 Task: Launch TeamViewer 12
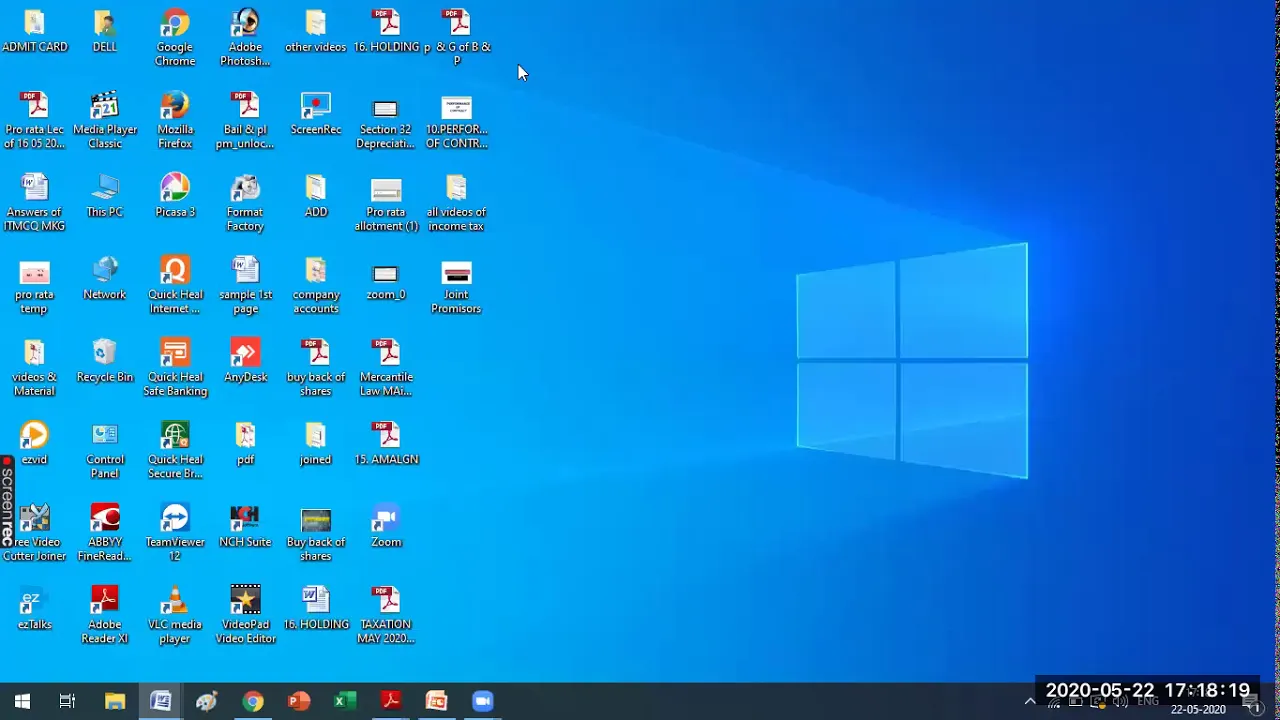[175, 533]
